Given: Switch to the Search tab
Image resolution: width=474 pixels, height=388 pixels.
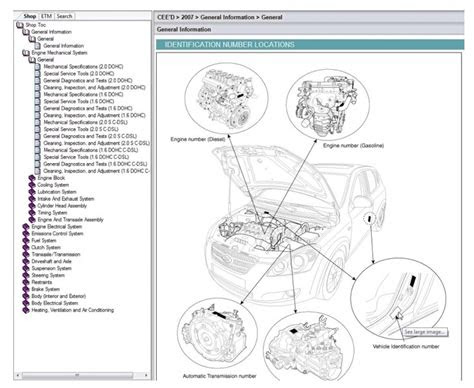Looking at the screenshot, I should coord(64,16).
